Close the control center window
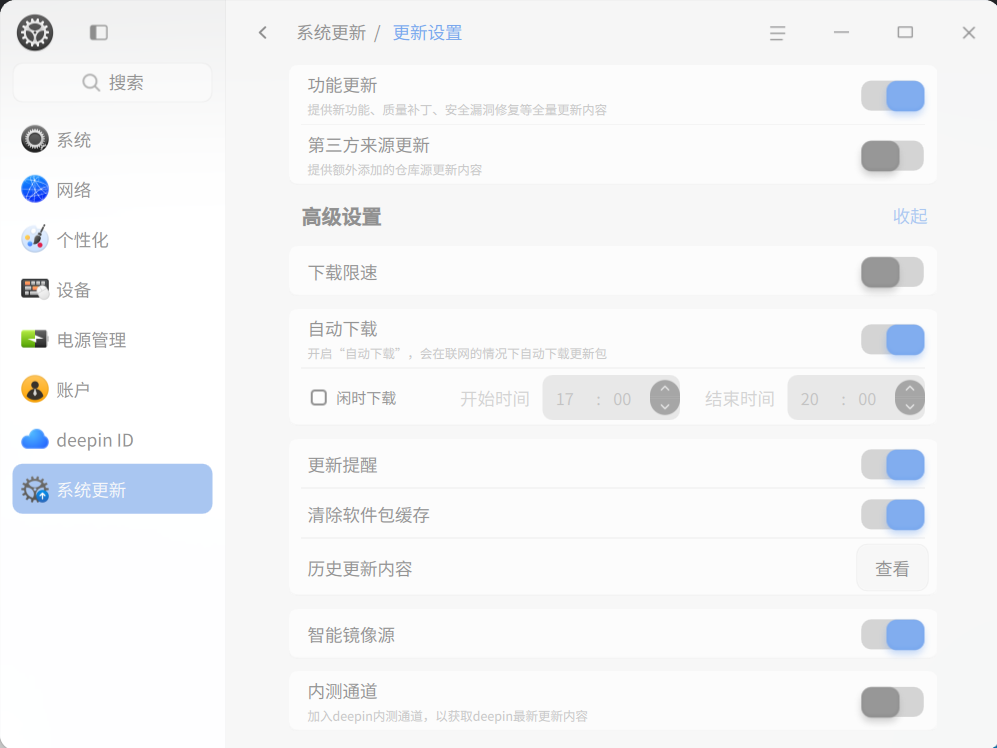The image size is (997, 748). pyautogui.click(x=968, y=32)
